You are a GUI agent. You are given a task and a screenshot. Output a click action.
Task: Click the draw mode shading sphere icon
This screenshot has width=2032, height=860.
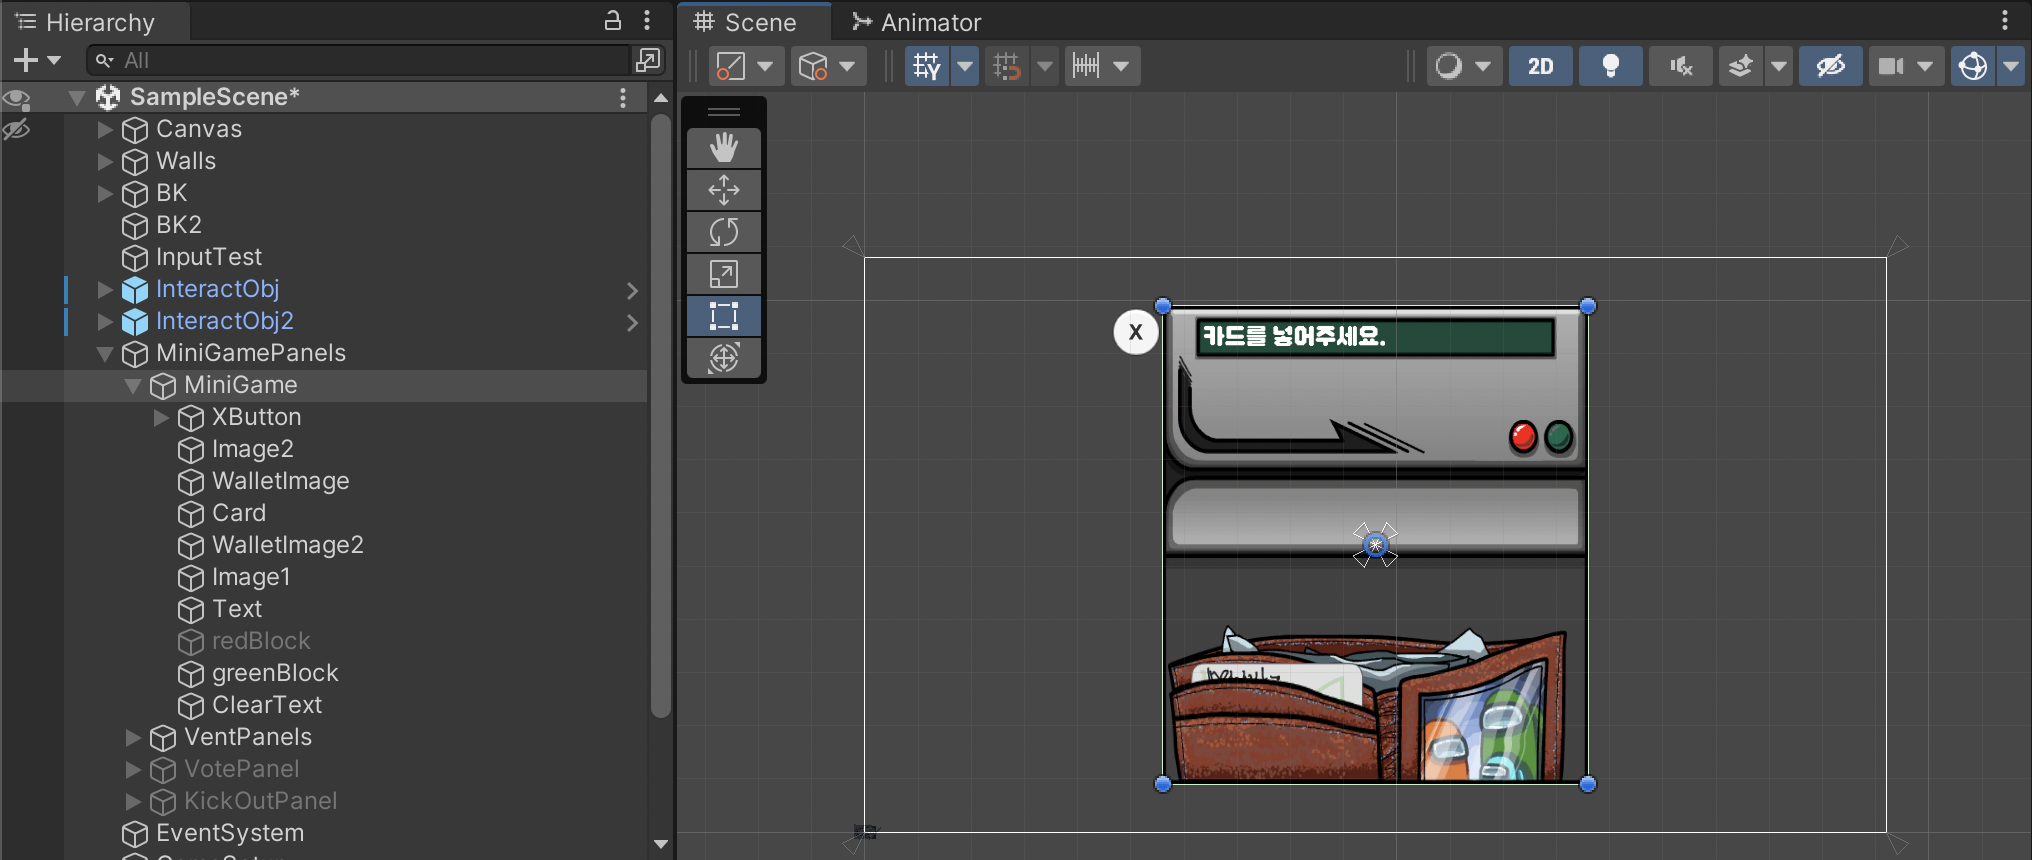click(1448, 66)
